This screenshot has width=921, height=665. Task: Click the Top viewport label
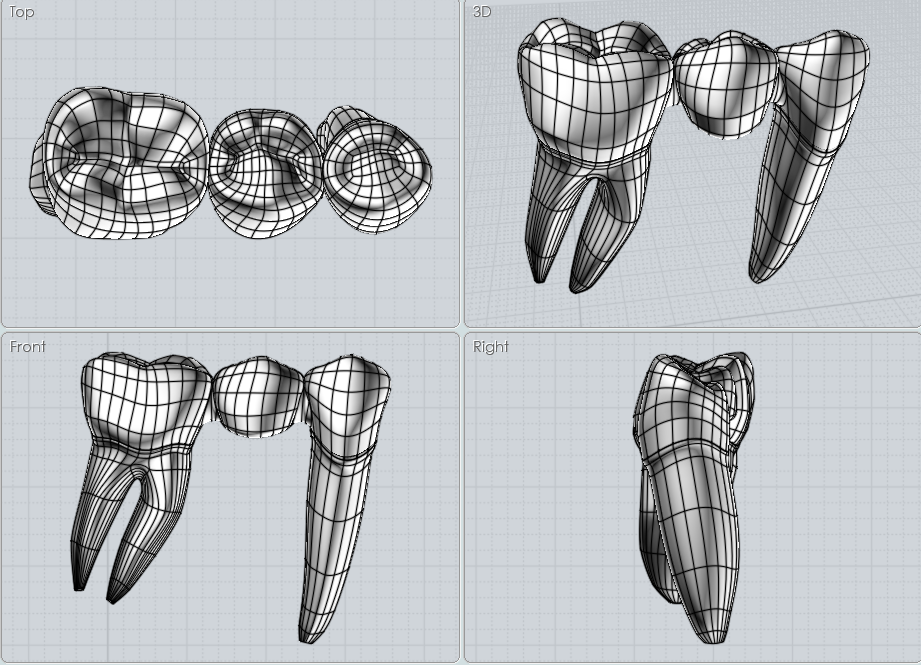click(x=21, y=12)
